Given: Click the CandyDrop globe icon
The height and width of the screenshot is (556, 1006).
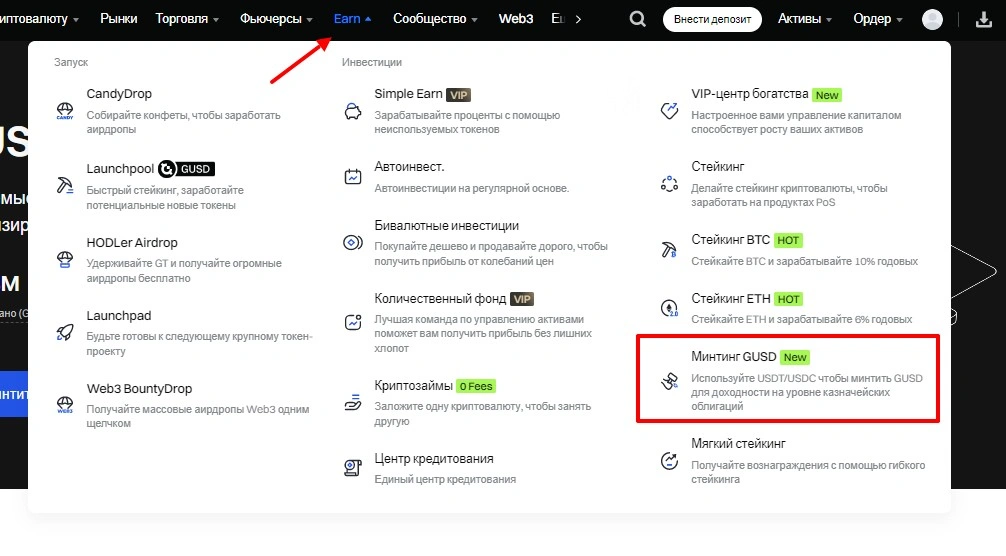Looking at the screenshot, I should point(65,111).
